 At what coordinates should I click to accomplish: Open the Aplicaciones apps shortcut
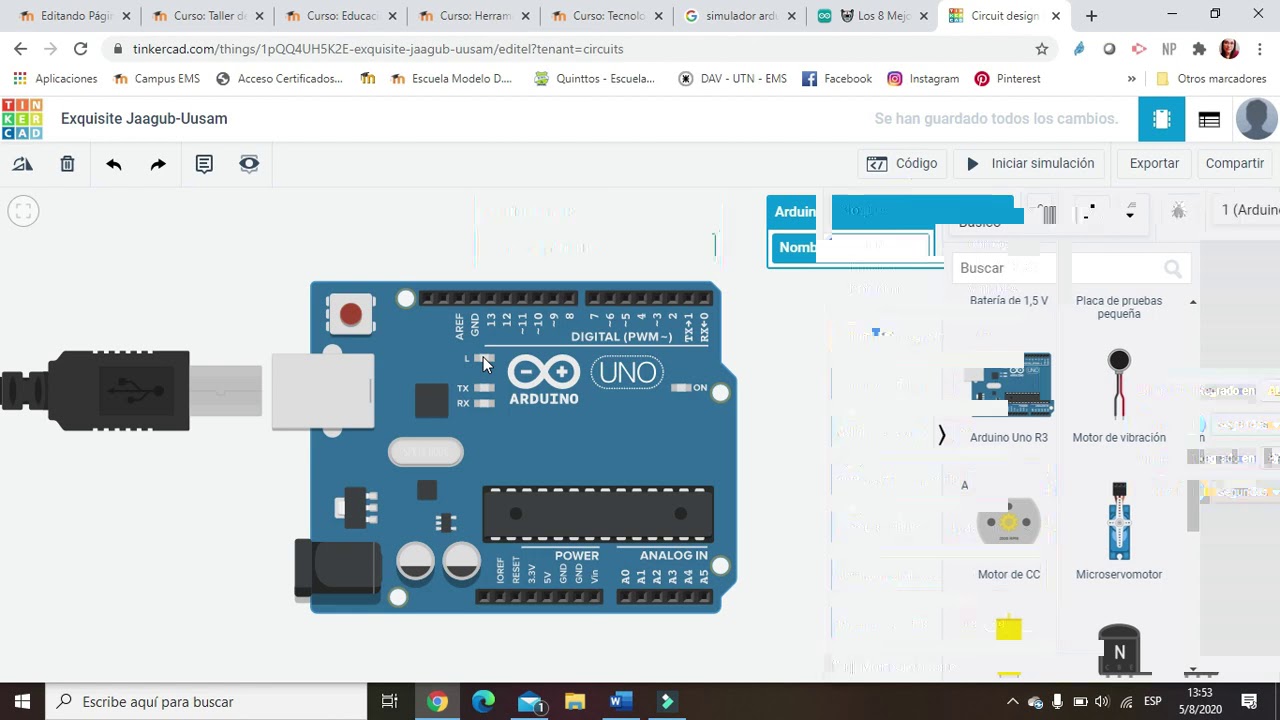(x=55, y=79)
